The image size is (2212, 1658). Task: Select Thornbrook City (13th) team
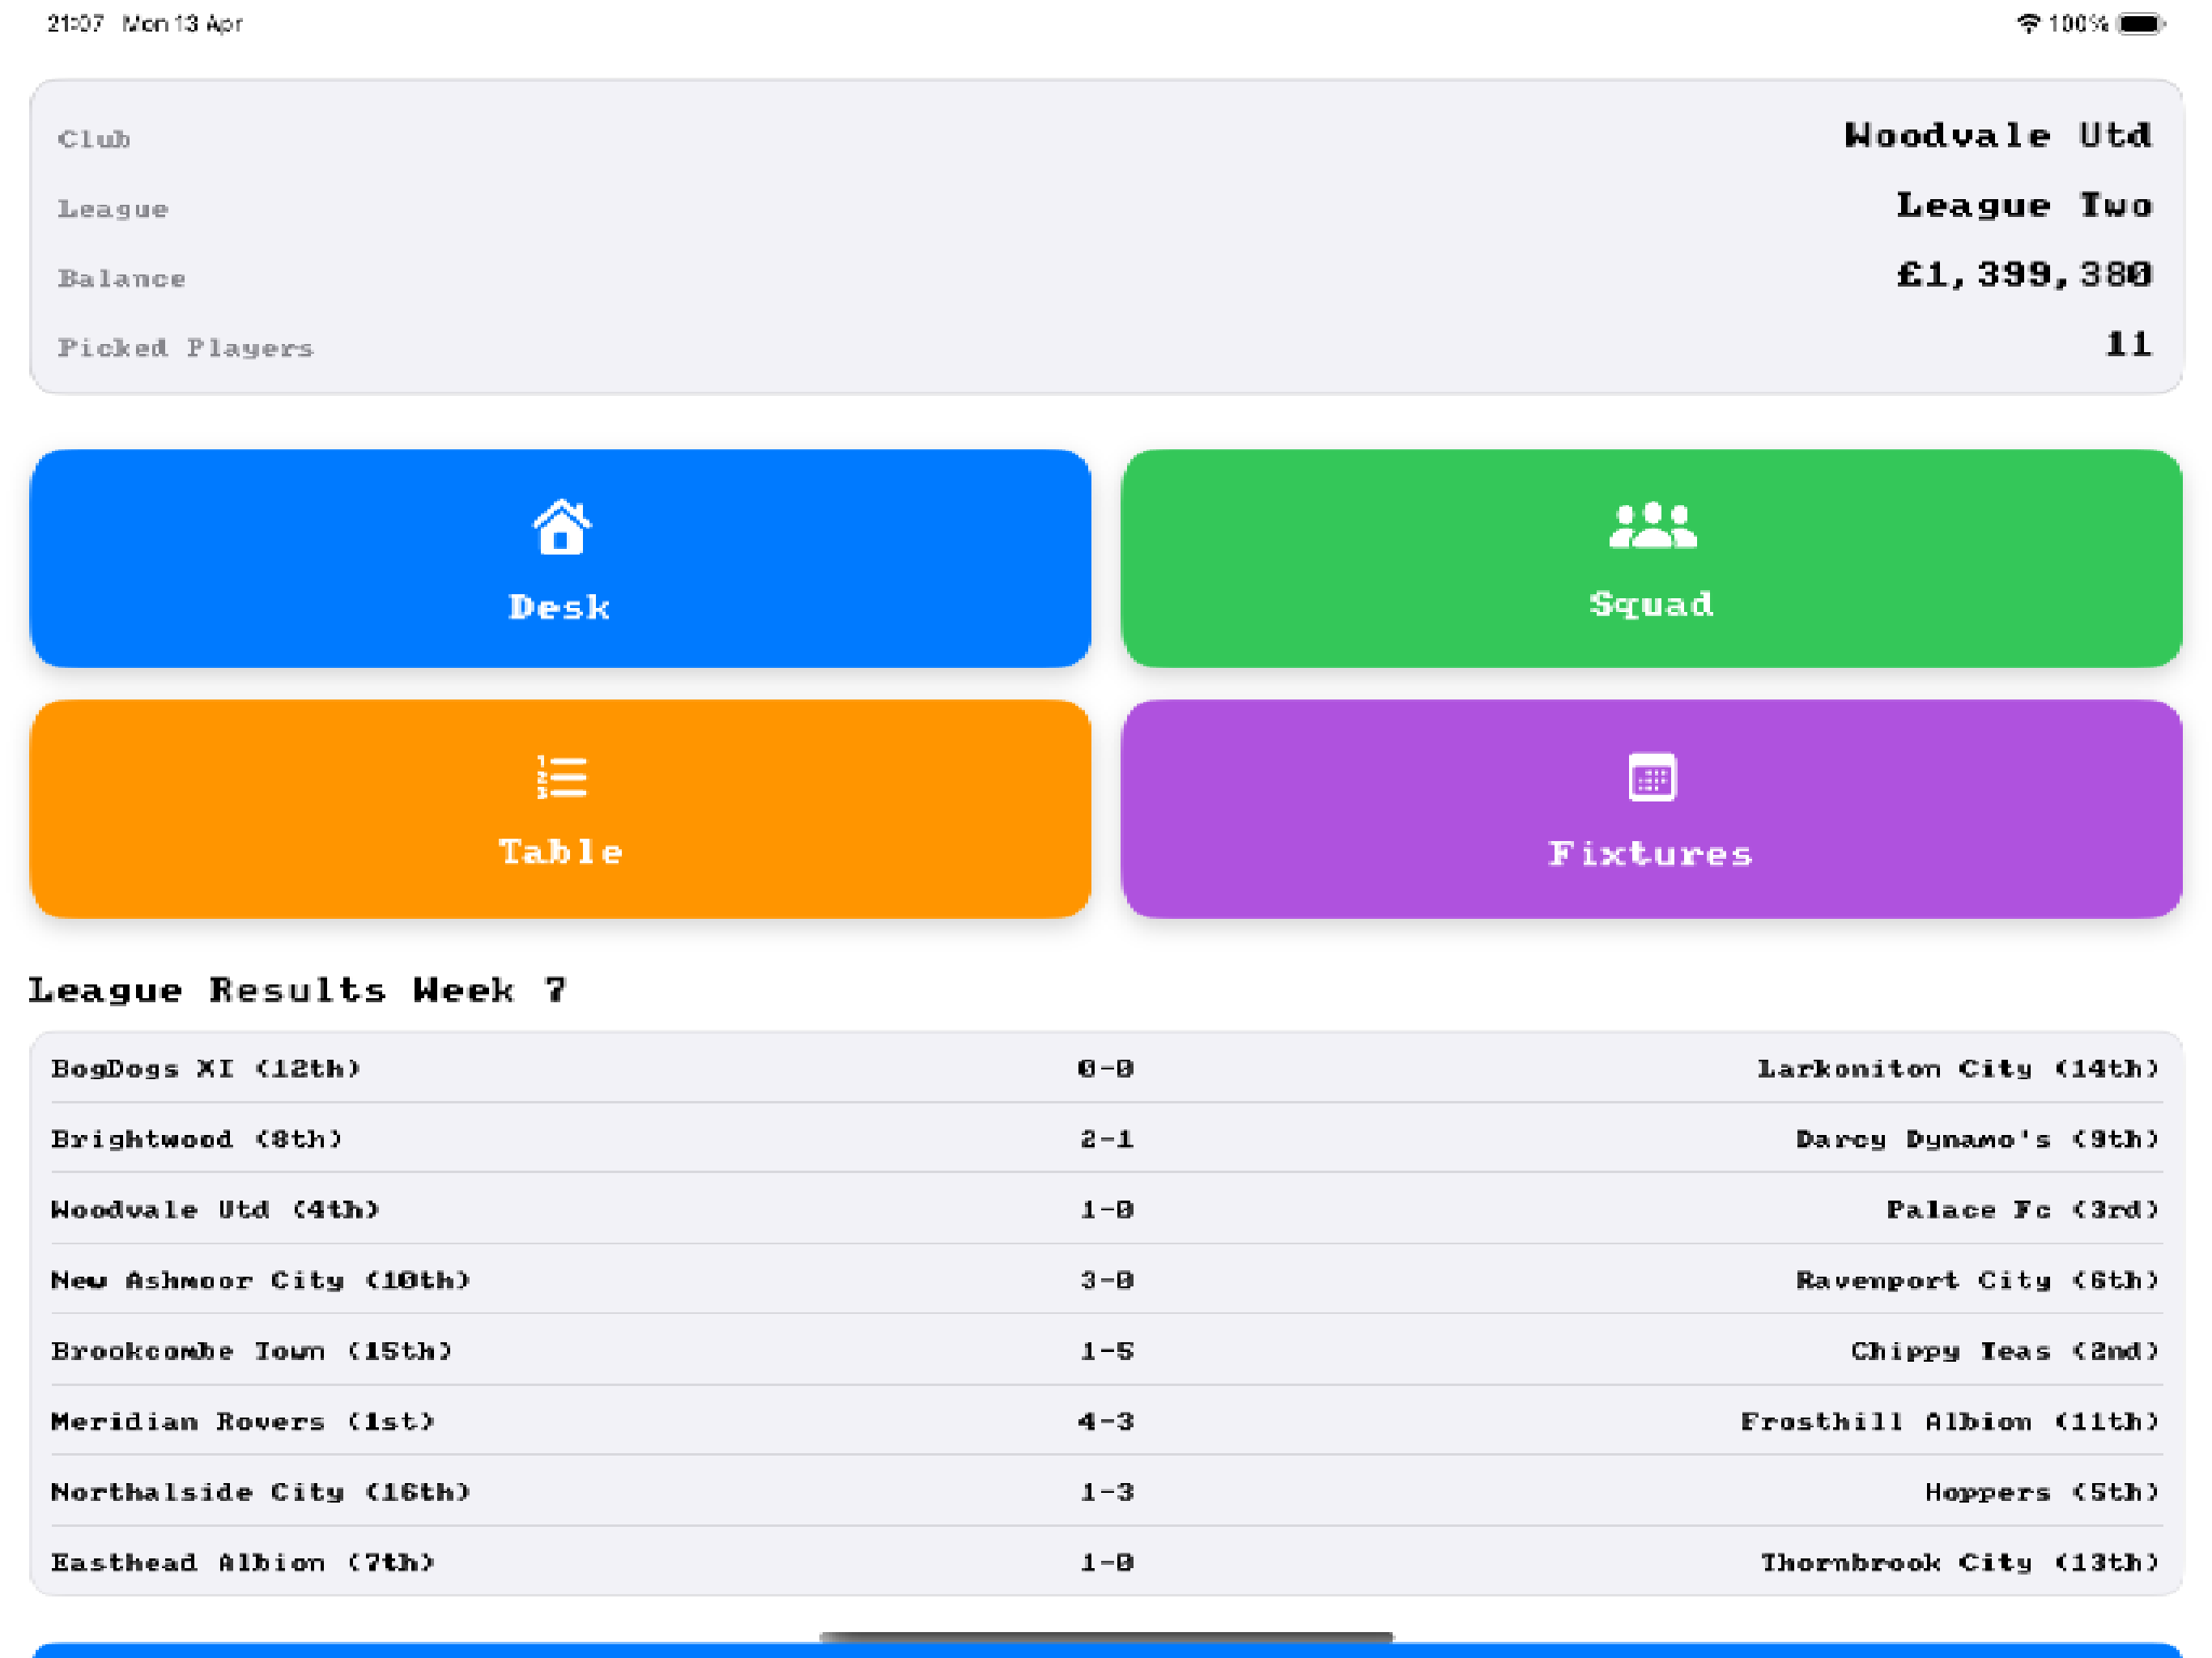click(1959, 1562)
